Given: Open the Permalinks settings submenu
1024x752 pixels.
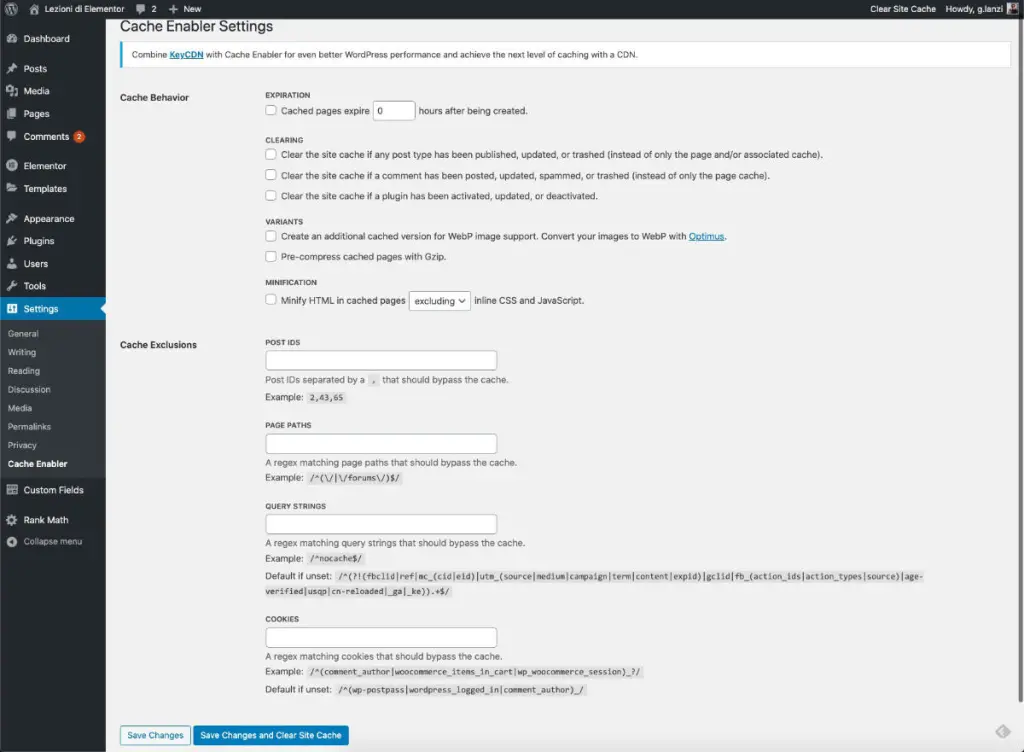Looking at the screenshot, I should point(29,427).
